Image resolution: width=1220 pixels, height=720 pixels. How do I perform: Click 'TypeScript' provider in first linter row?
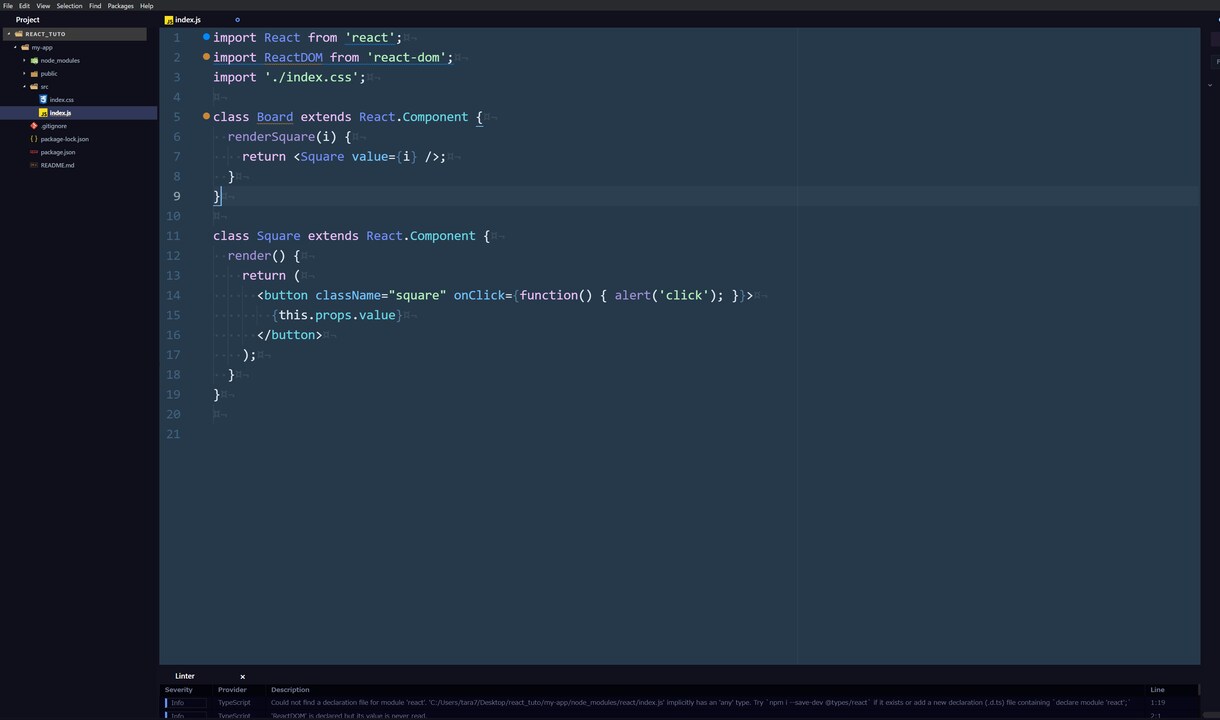click(234, 703)
